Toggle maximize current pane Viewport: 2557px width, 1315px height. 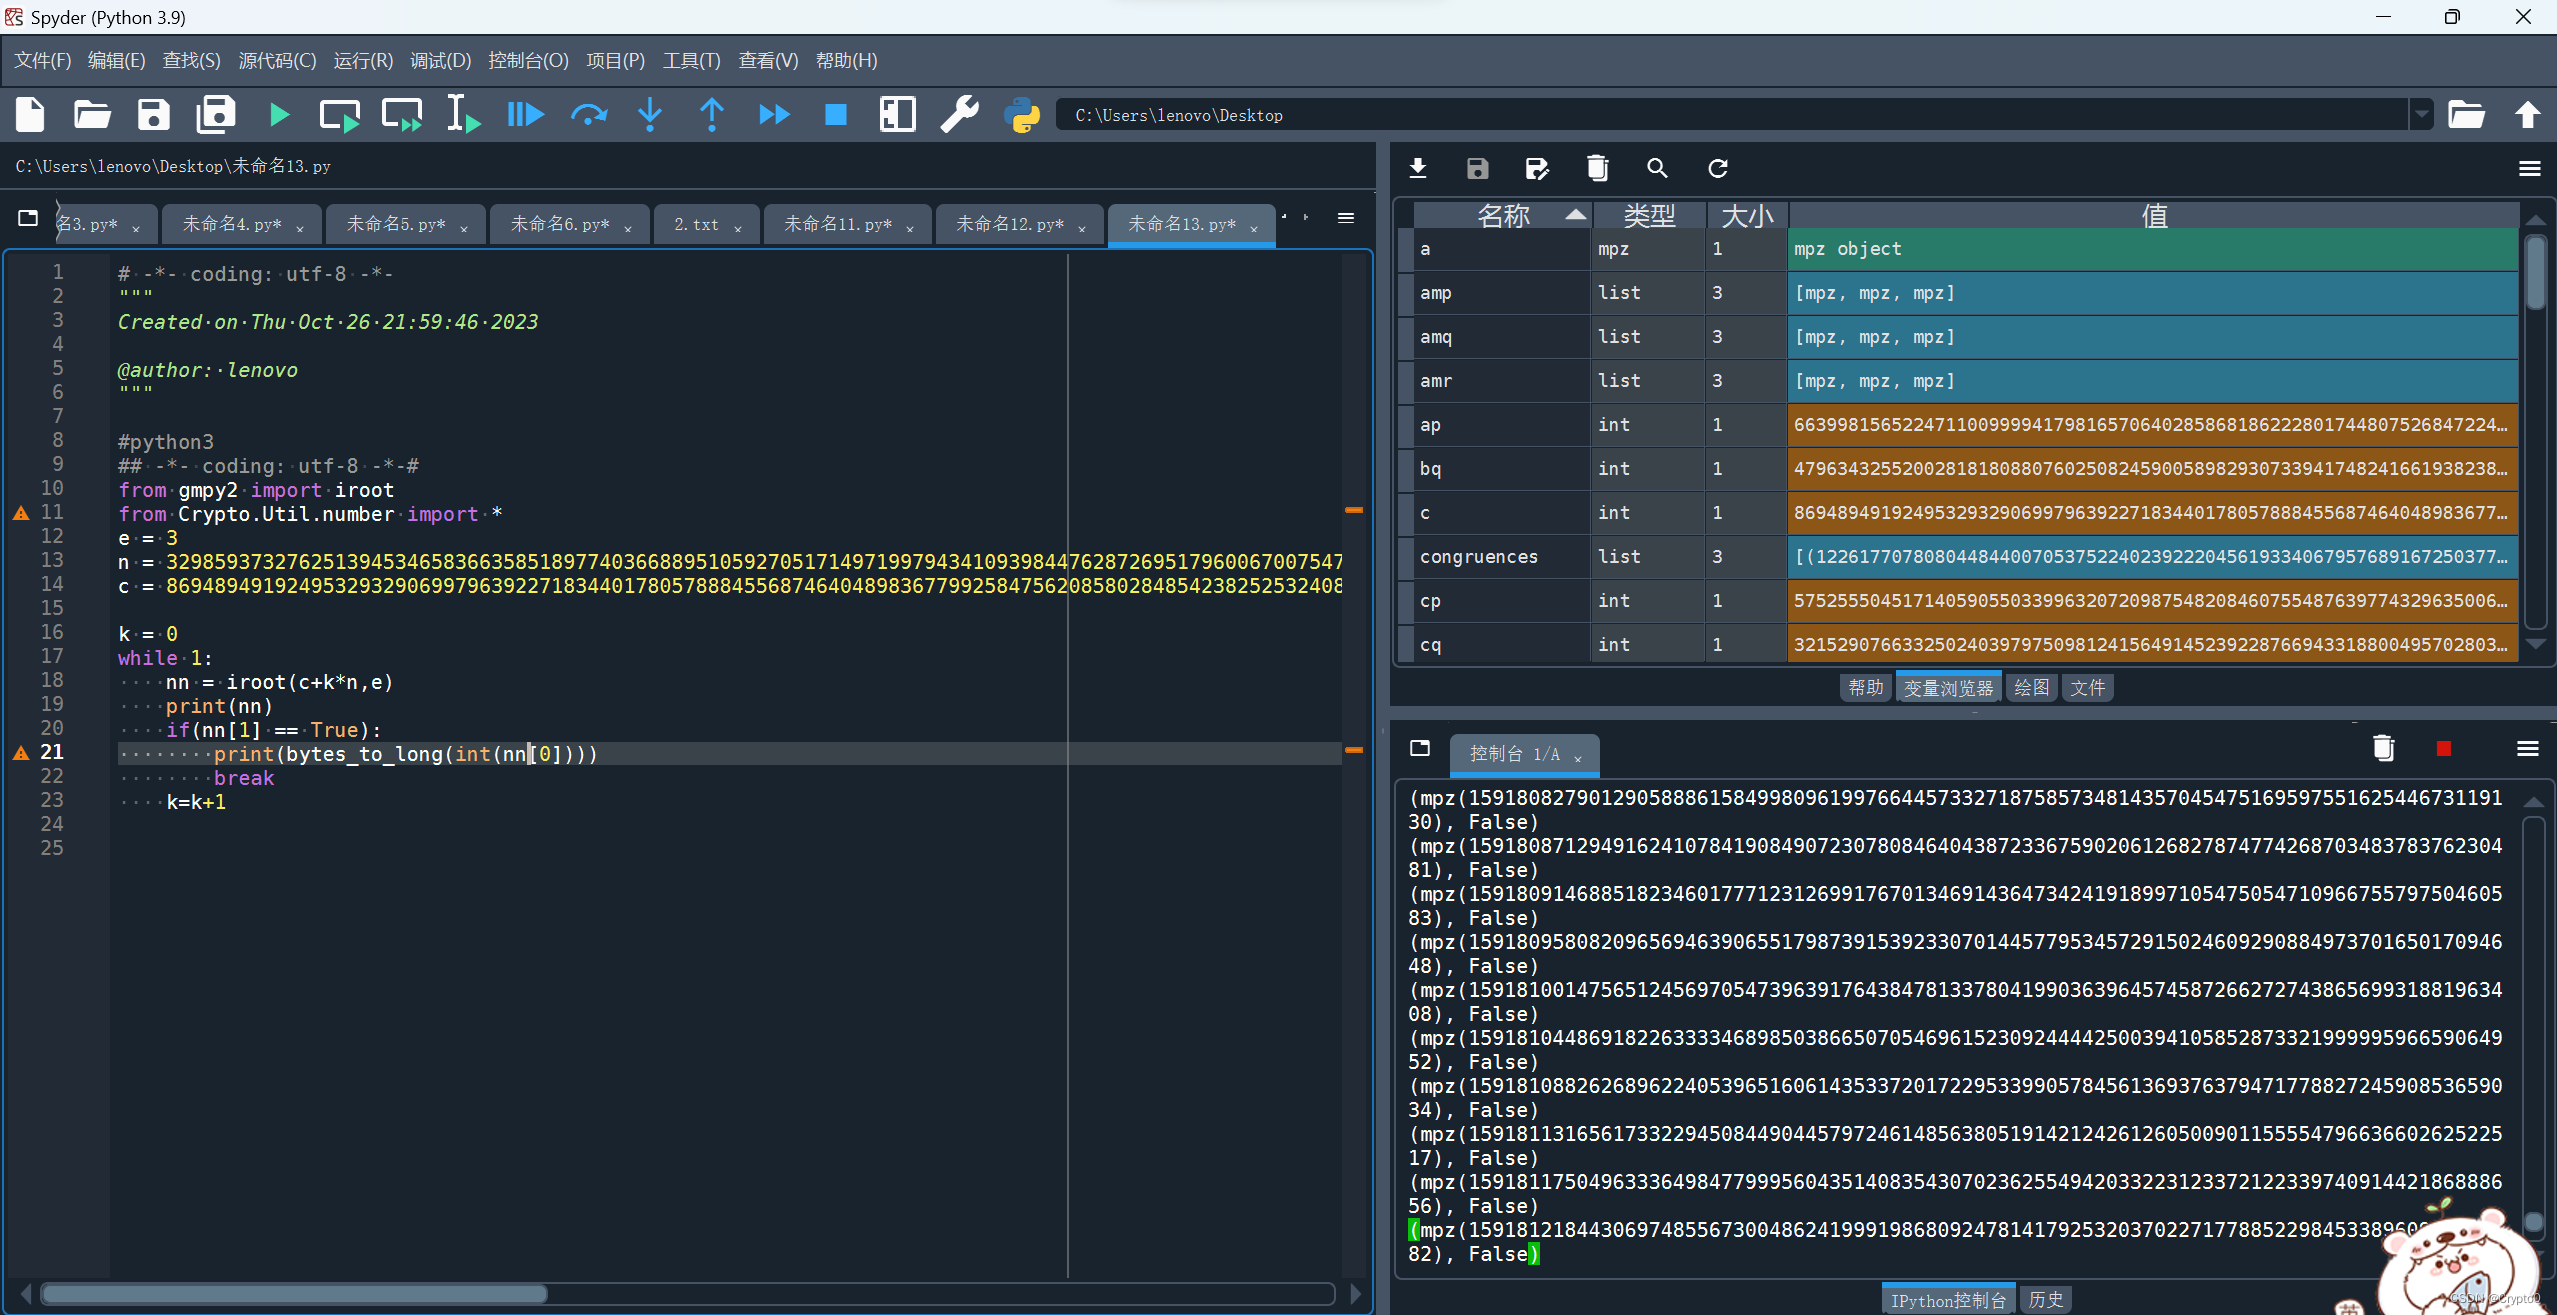pos(897,114)
